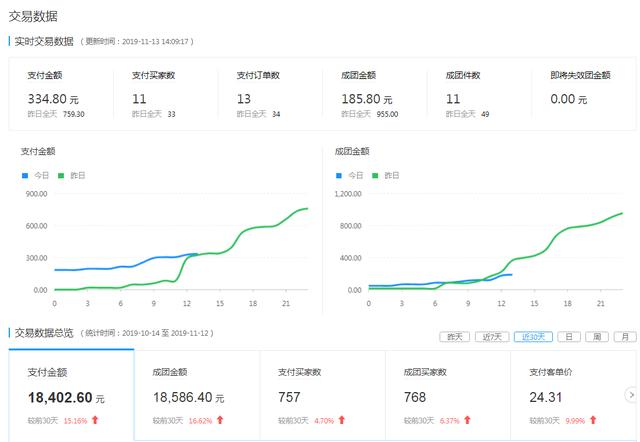
Task: Click red up arrow under 成团金额 18,586.40
Action: pyautogui.click(x=220, y=420)
